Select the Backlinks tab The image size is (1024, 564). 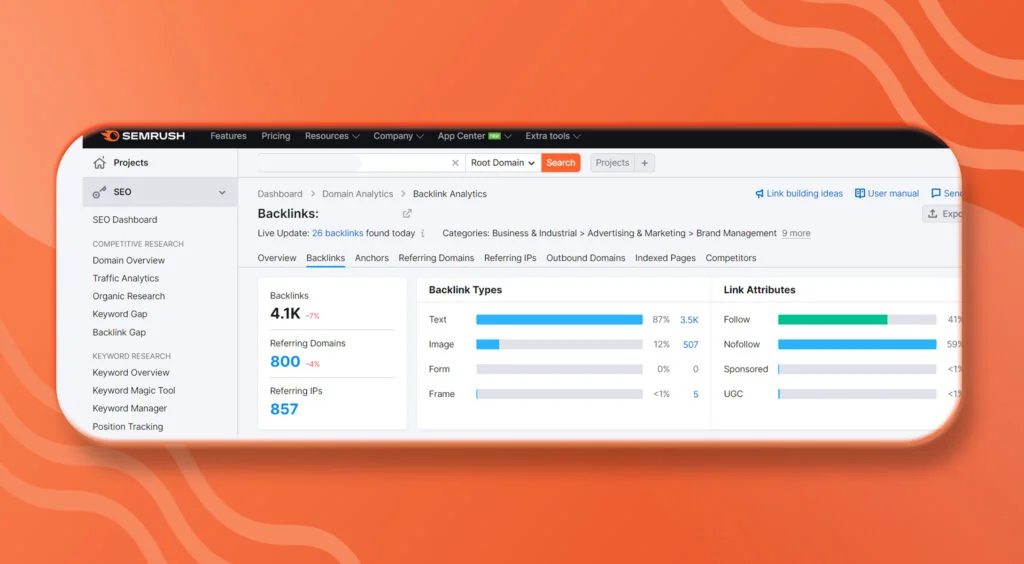(x=325, y=258)
